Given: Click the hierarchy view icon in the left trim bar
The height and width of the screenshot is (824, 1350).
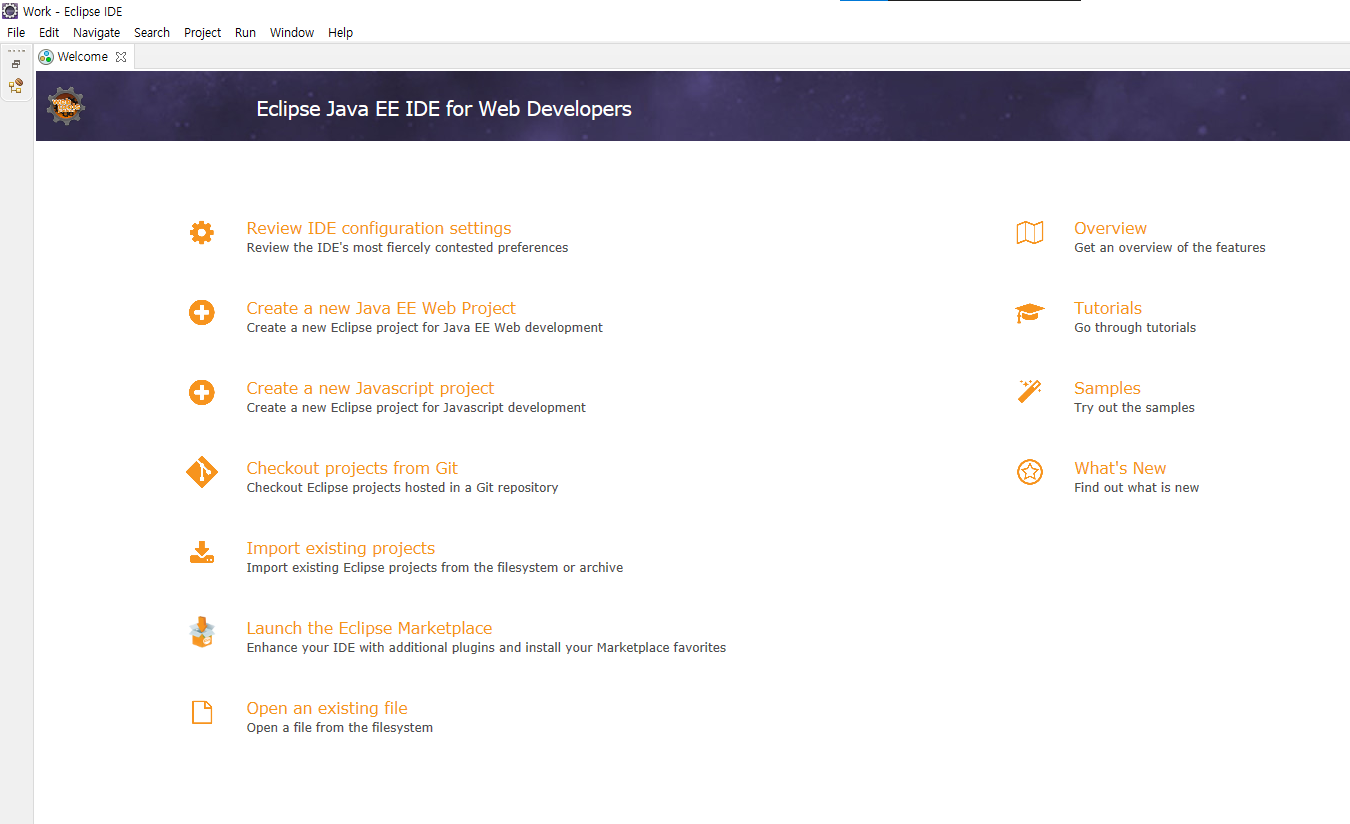Looking at the screenshot, I should click(x=16, y=86).
